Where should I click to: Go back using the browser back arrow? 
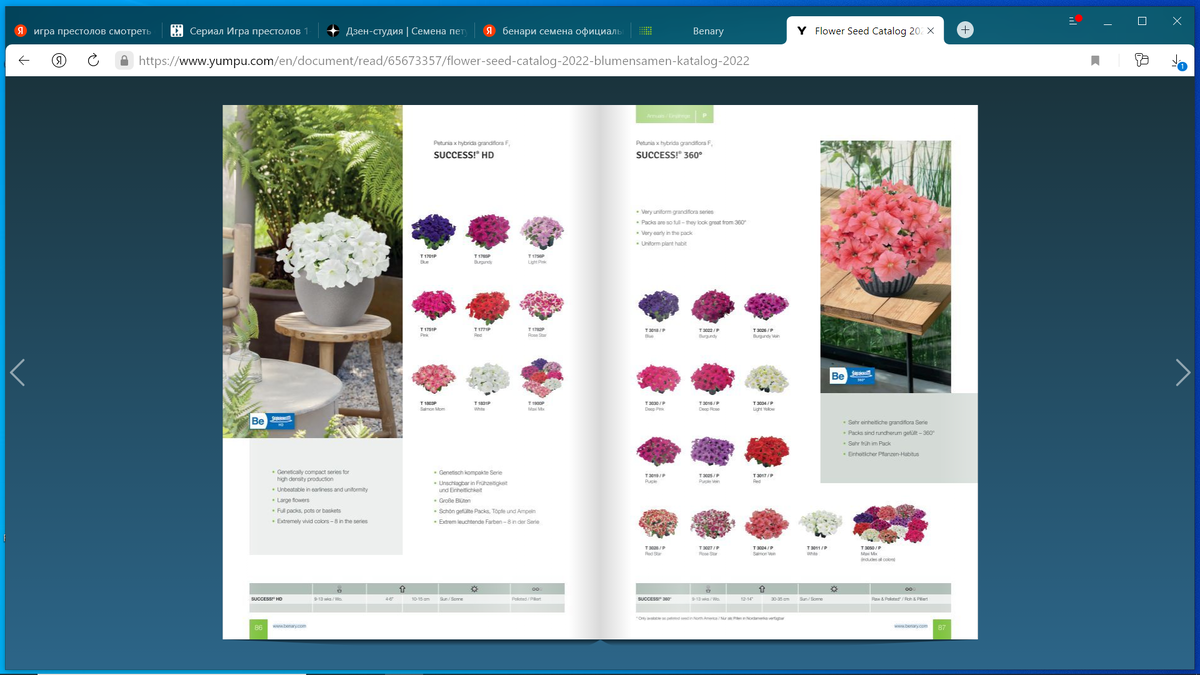tap(24, 60)
